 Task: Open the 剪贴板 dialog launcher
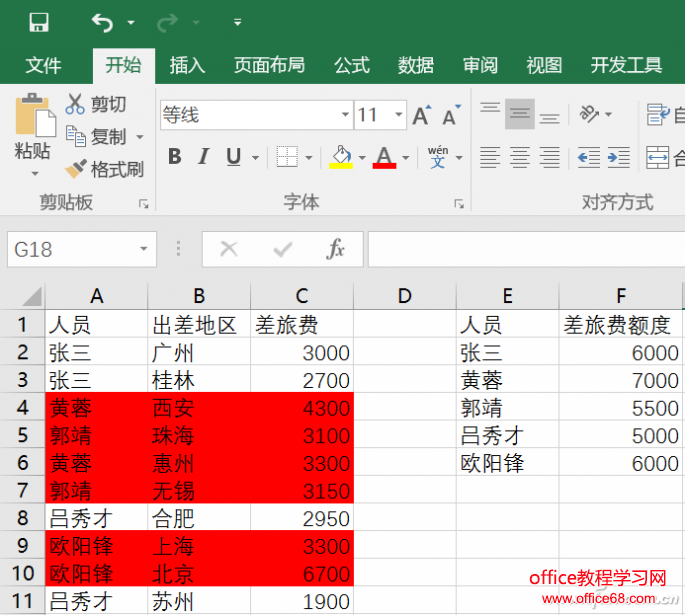point(144,204)
